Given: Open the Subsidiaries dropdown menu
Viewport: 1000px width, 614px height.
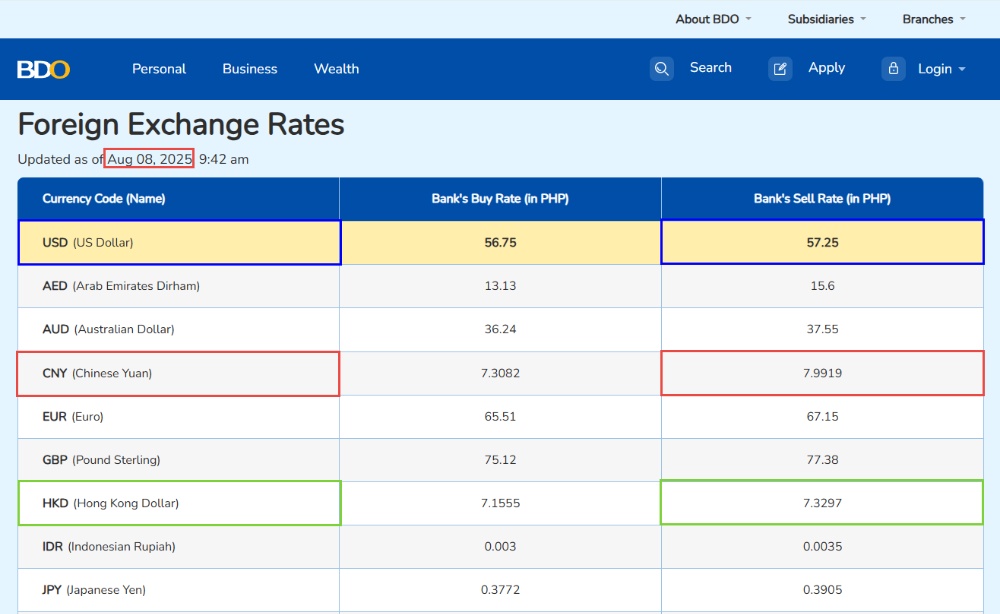Looking at the screenshot, I should [827, 19].
